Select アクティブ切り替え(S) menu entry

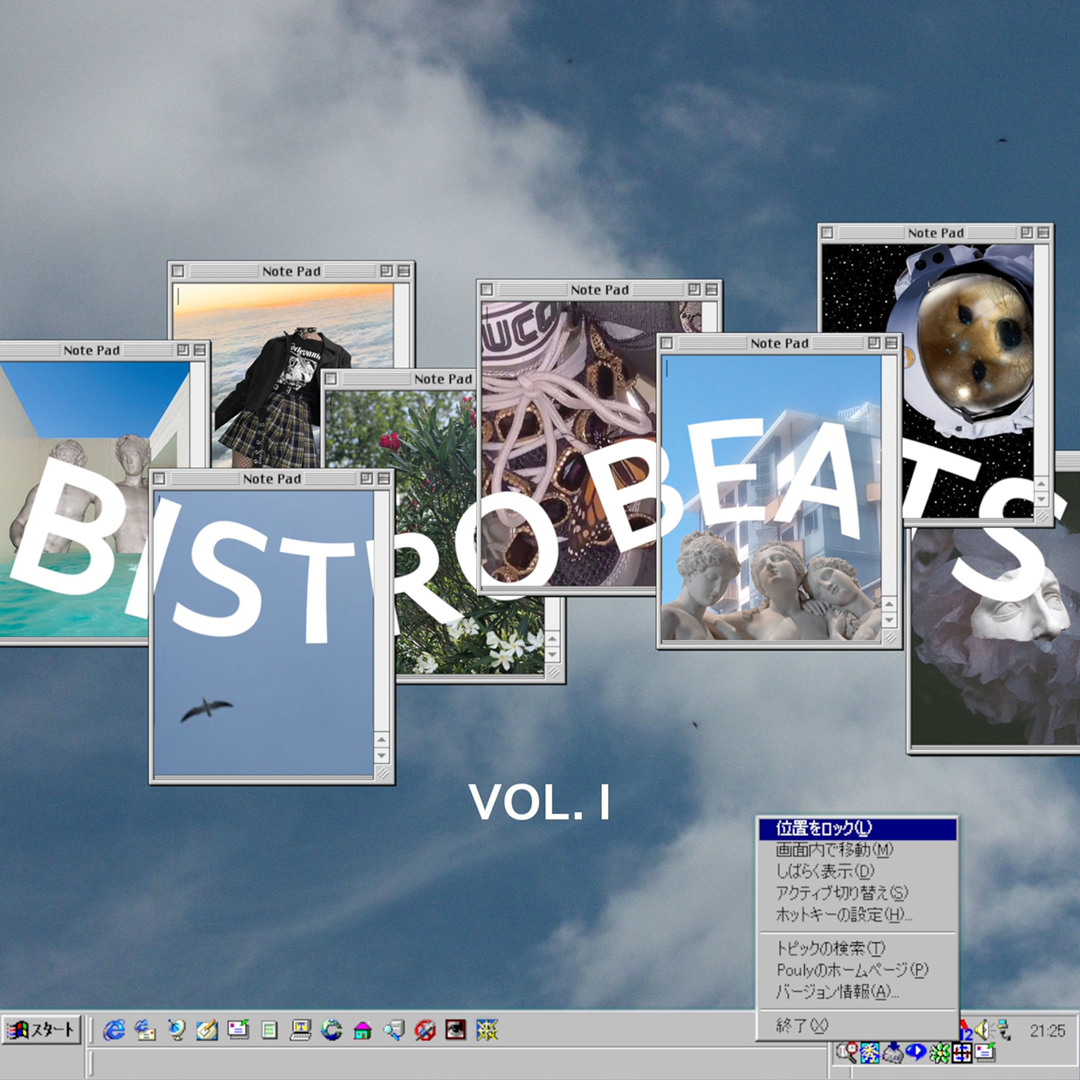[857, 893]
